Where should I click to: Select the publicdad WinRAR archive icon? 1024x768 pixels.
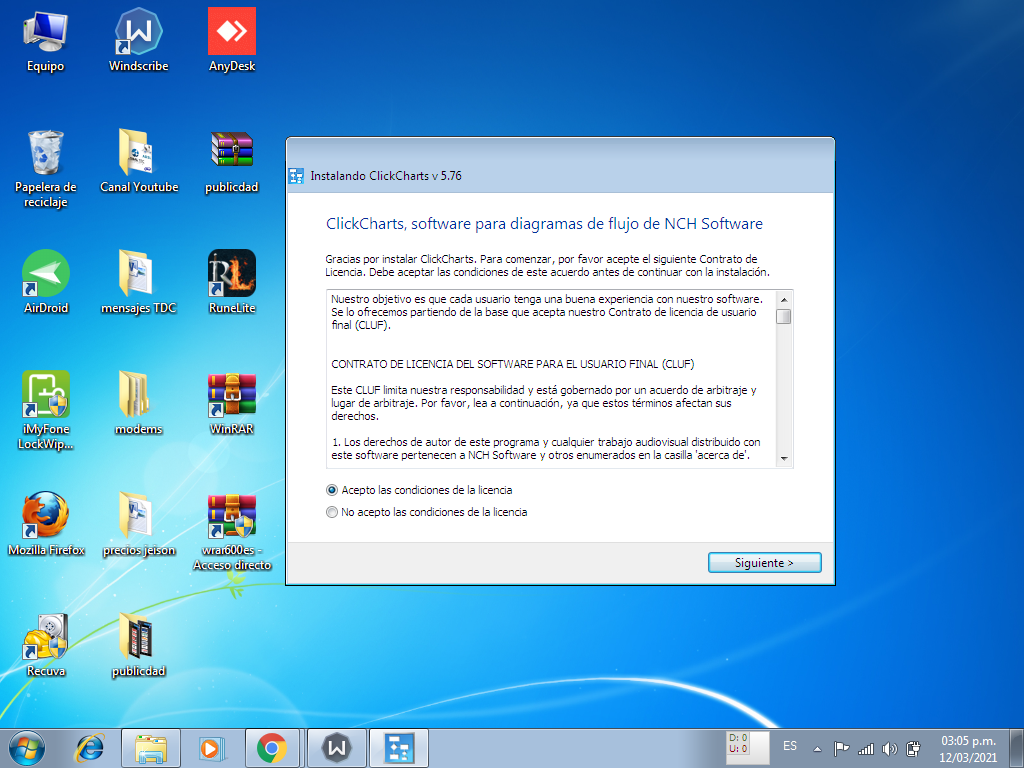tap(232, 161)
